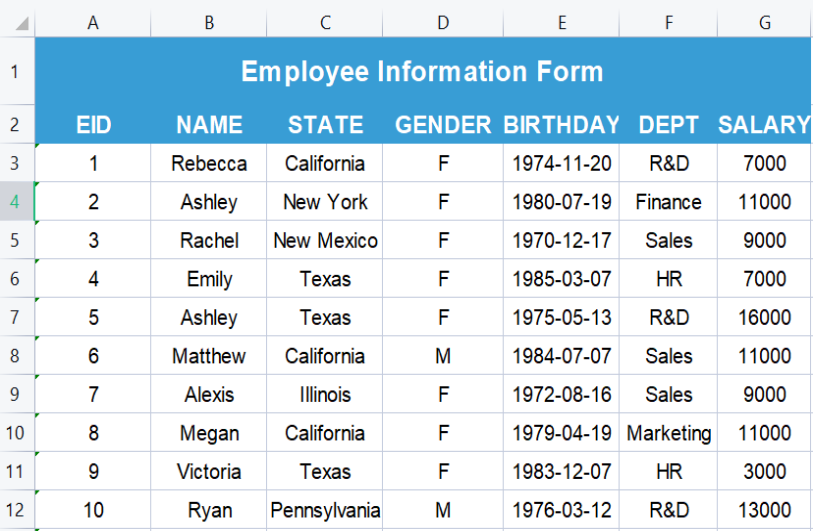This screenshot has width=813, height=531.
Task: Click the cell containing Rebecca
Action: pos(209,163)
